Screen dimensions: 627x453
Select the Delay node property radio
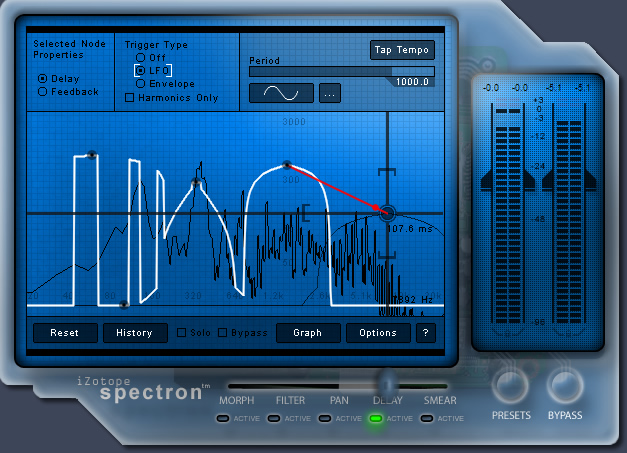42,79
